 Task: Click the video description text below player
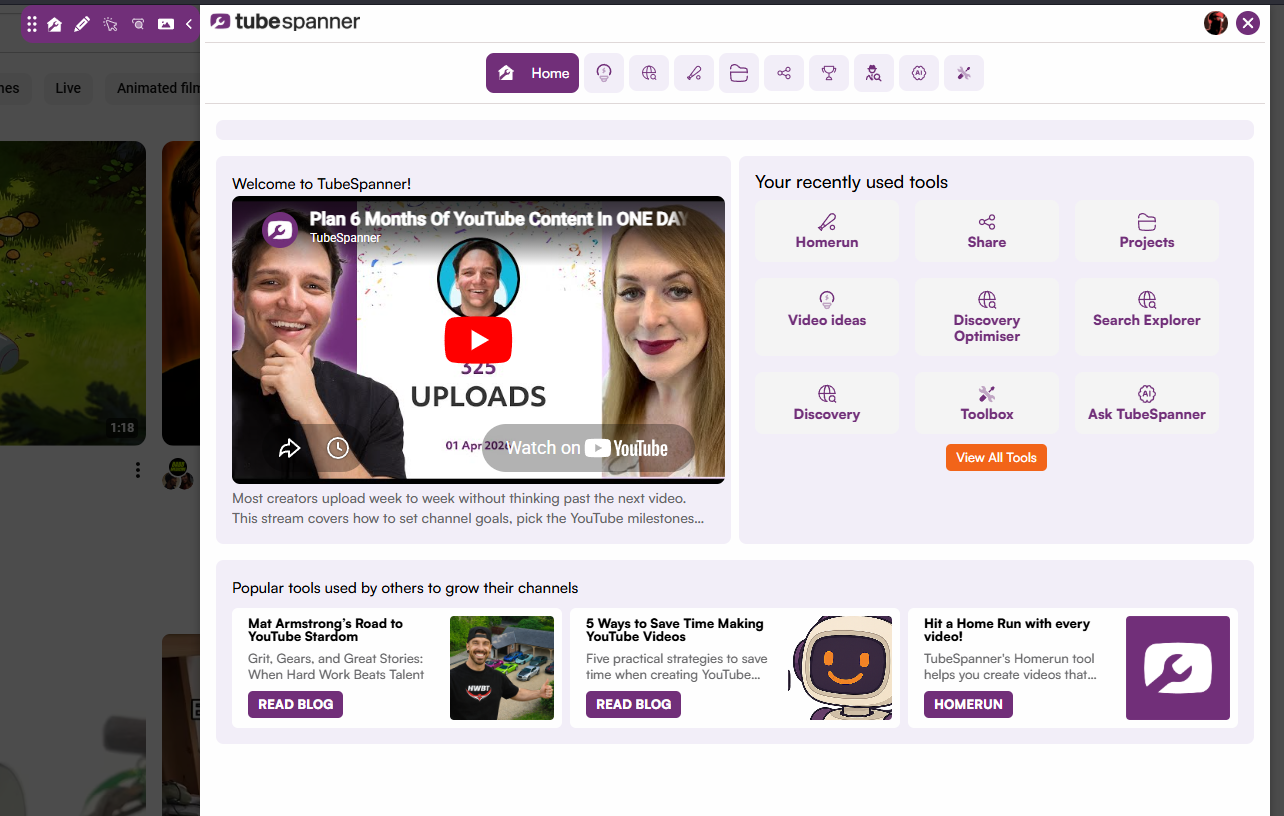tap(468, 508)
